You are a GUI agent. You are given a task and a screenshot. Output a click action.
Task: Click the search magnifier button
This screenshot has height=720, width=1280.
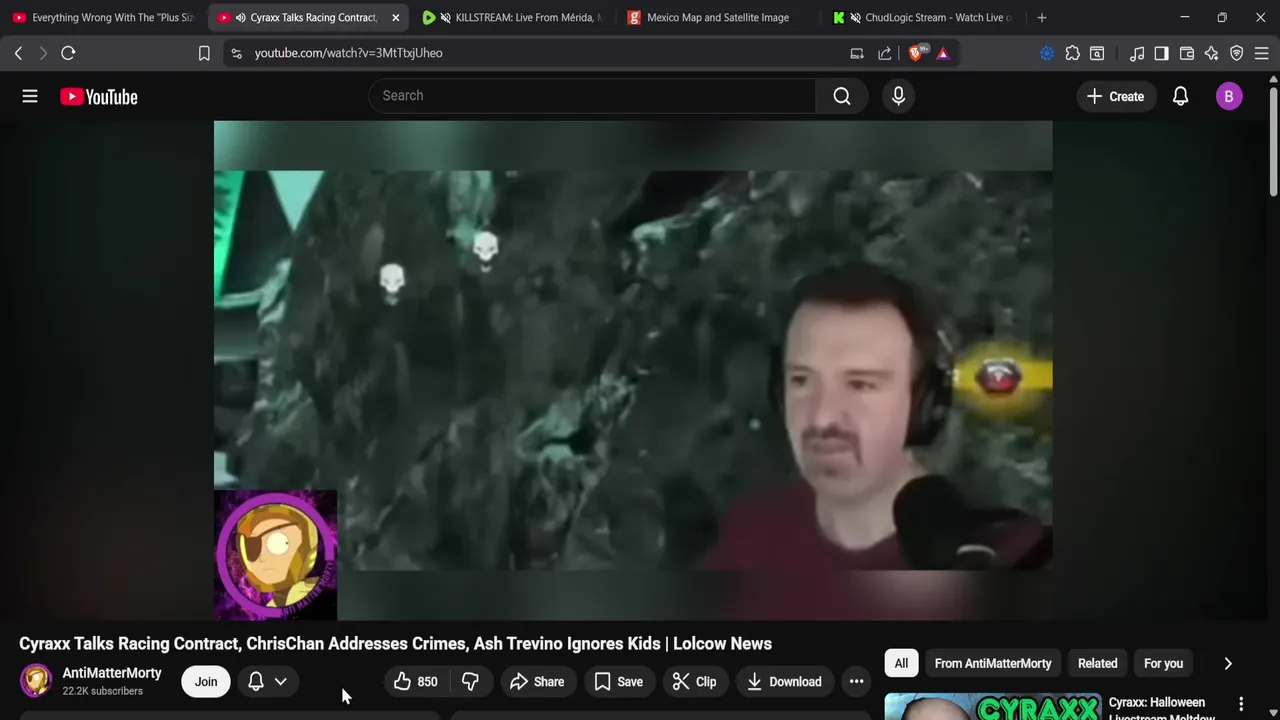(842, 96)
